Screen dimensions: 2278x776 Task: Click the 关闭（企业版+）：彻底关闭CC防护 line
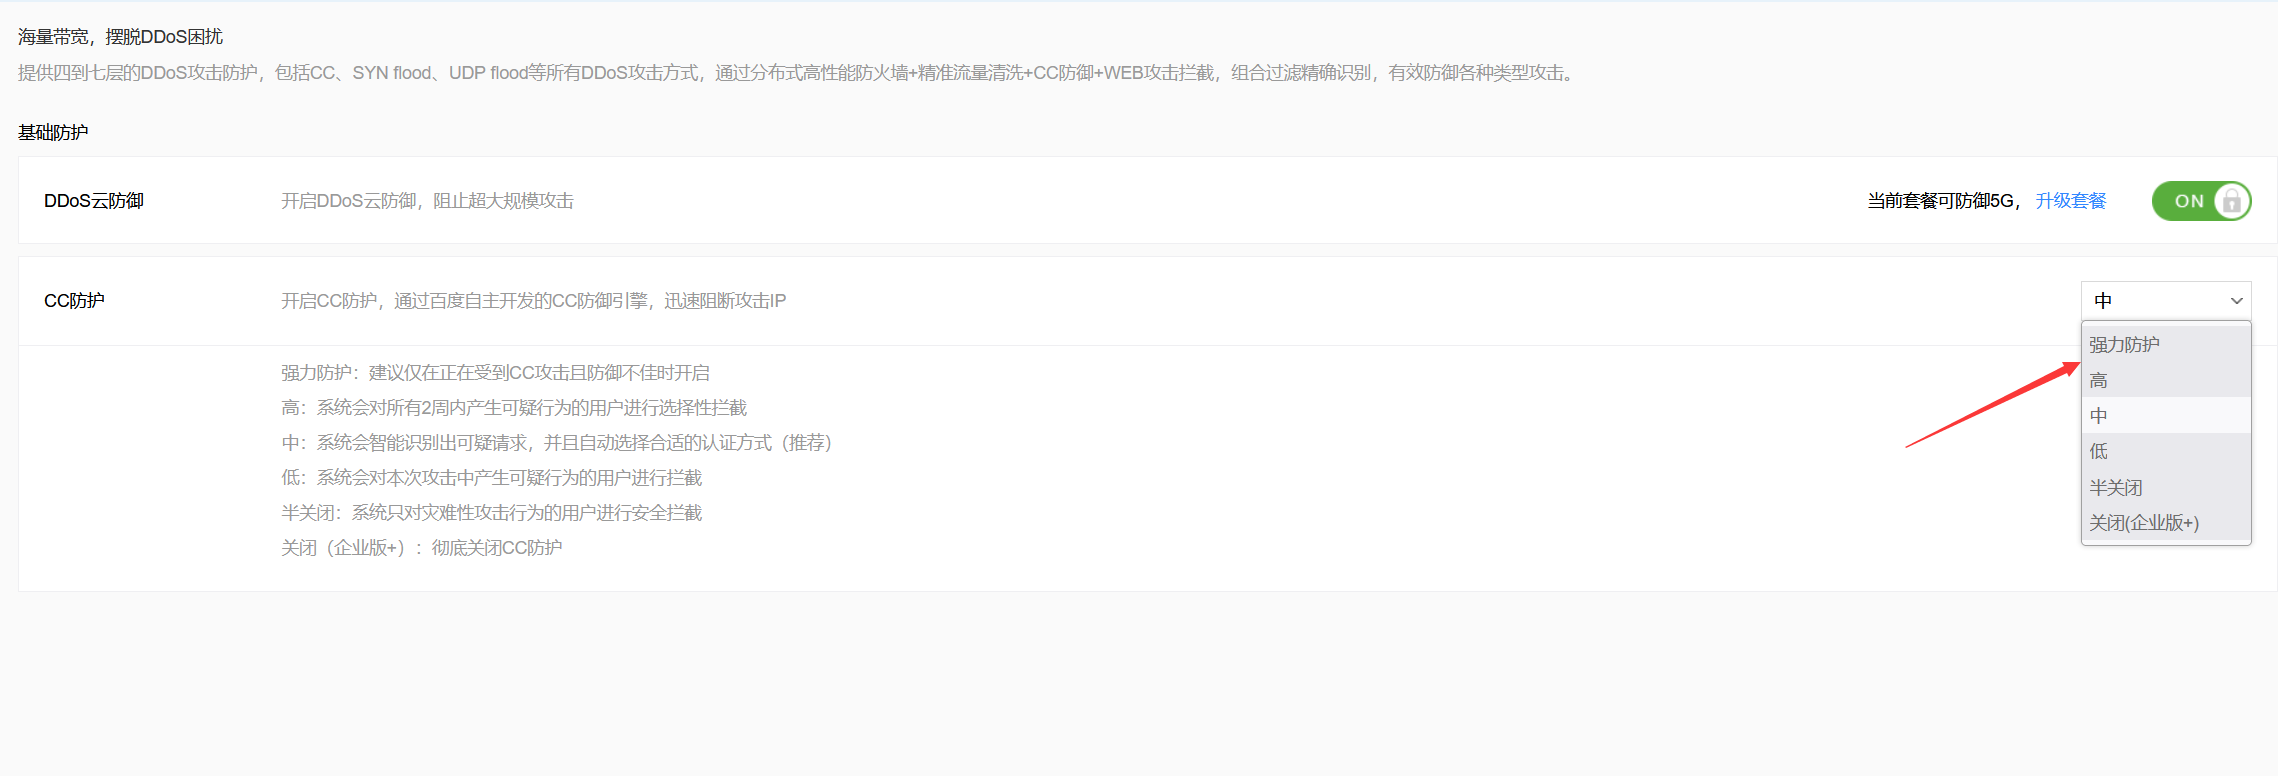(421, 548)
